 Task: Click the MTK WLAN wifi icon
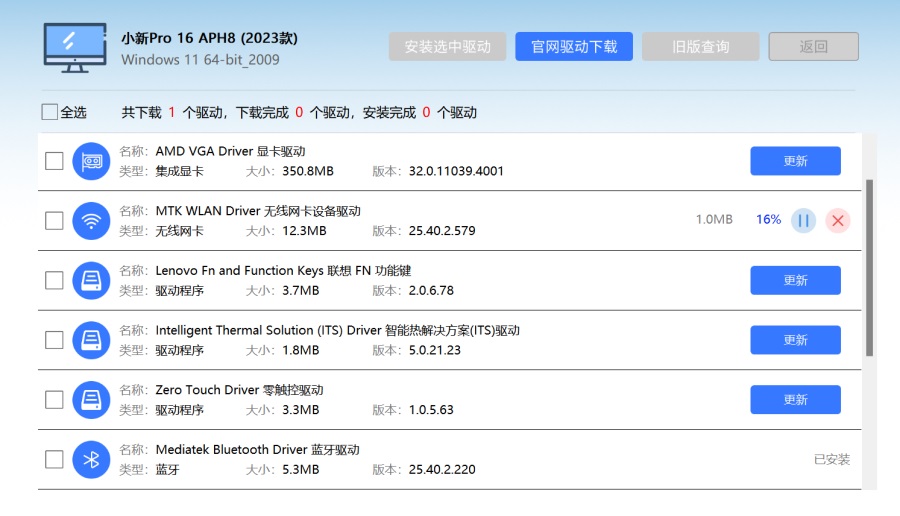[x=91, y=221]
